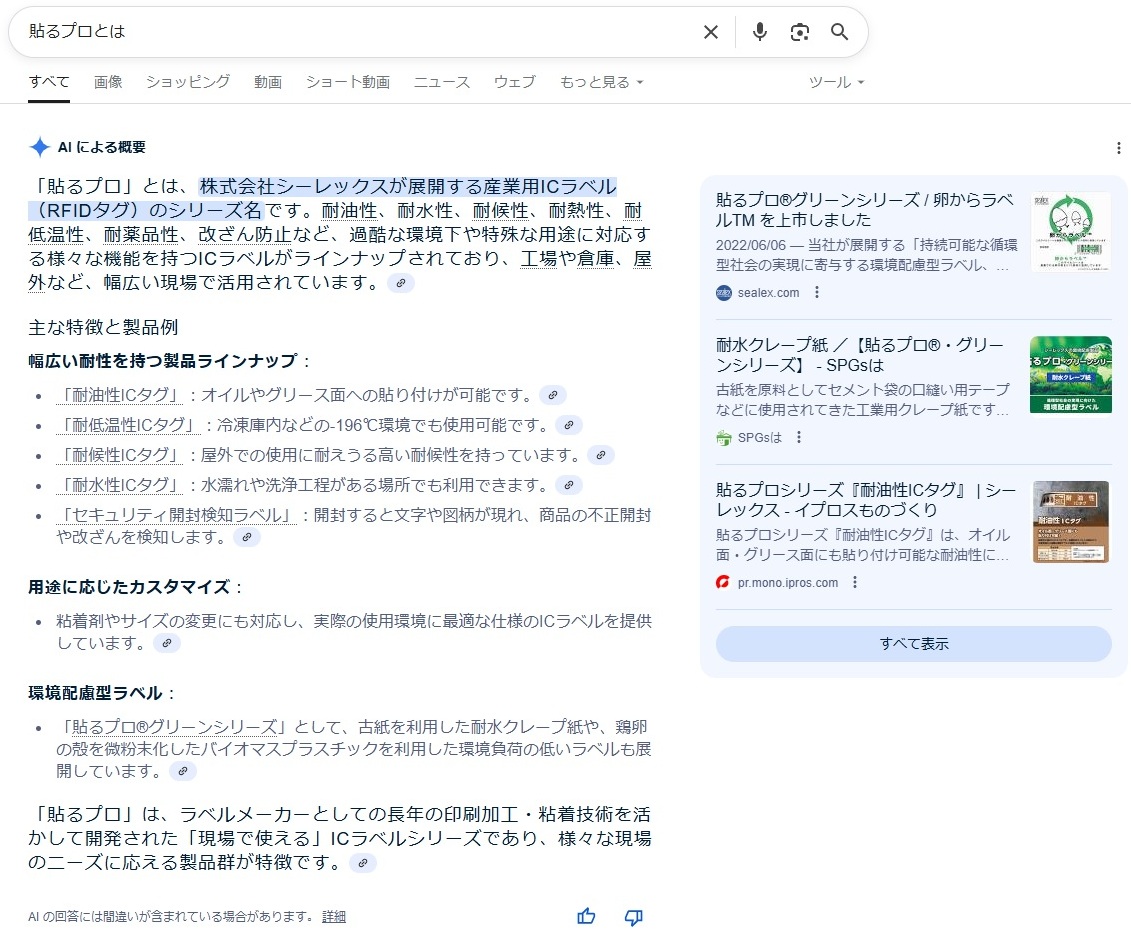Give thumbs down to AI overview

pos(633,916)
